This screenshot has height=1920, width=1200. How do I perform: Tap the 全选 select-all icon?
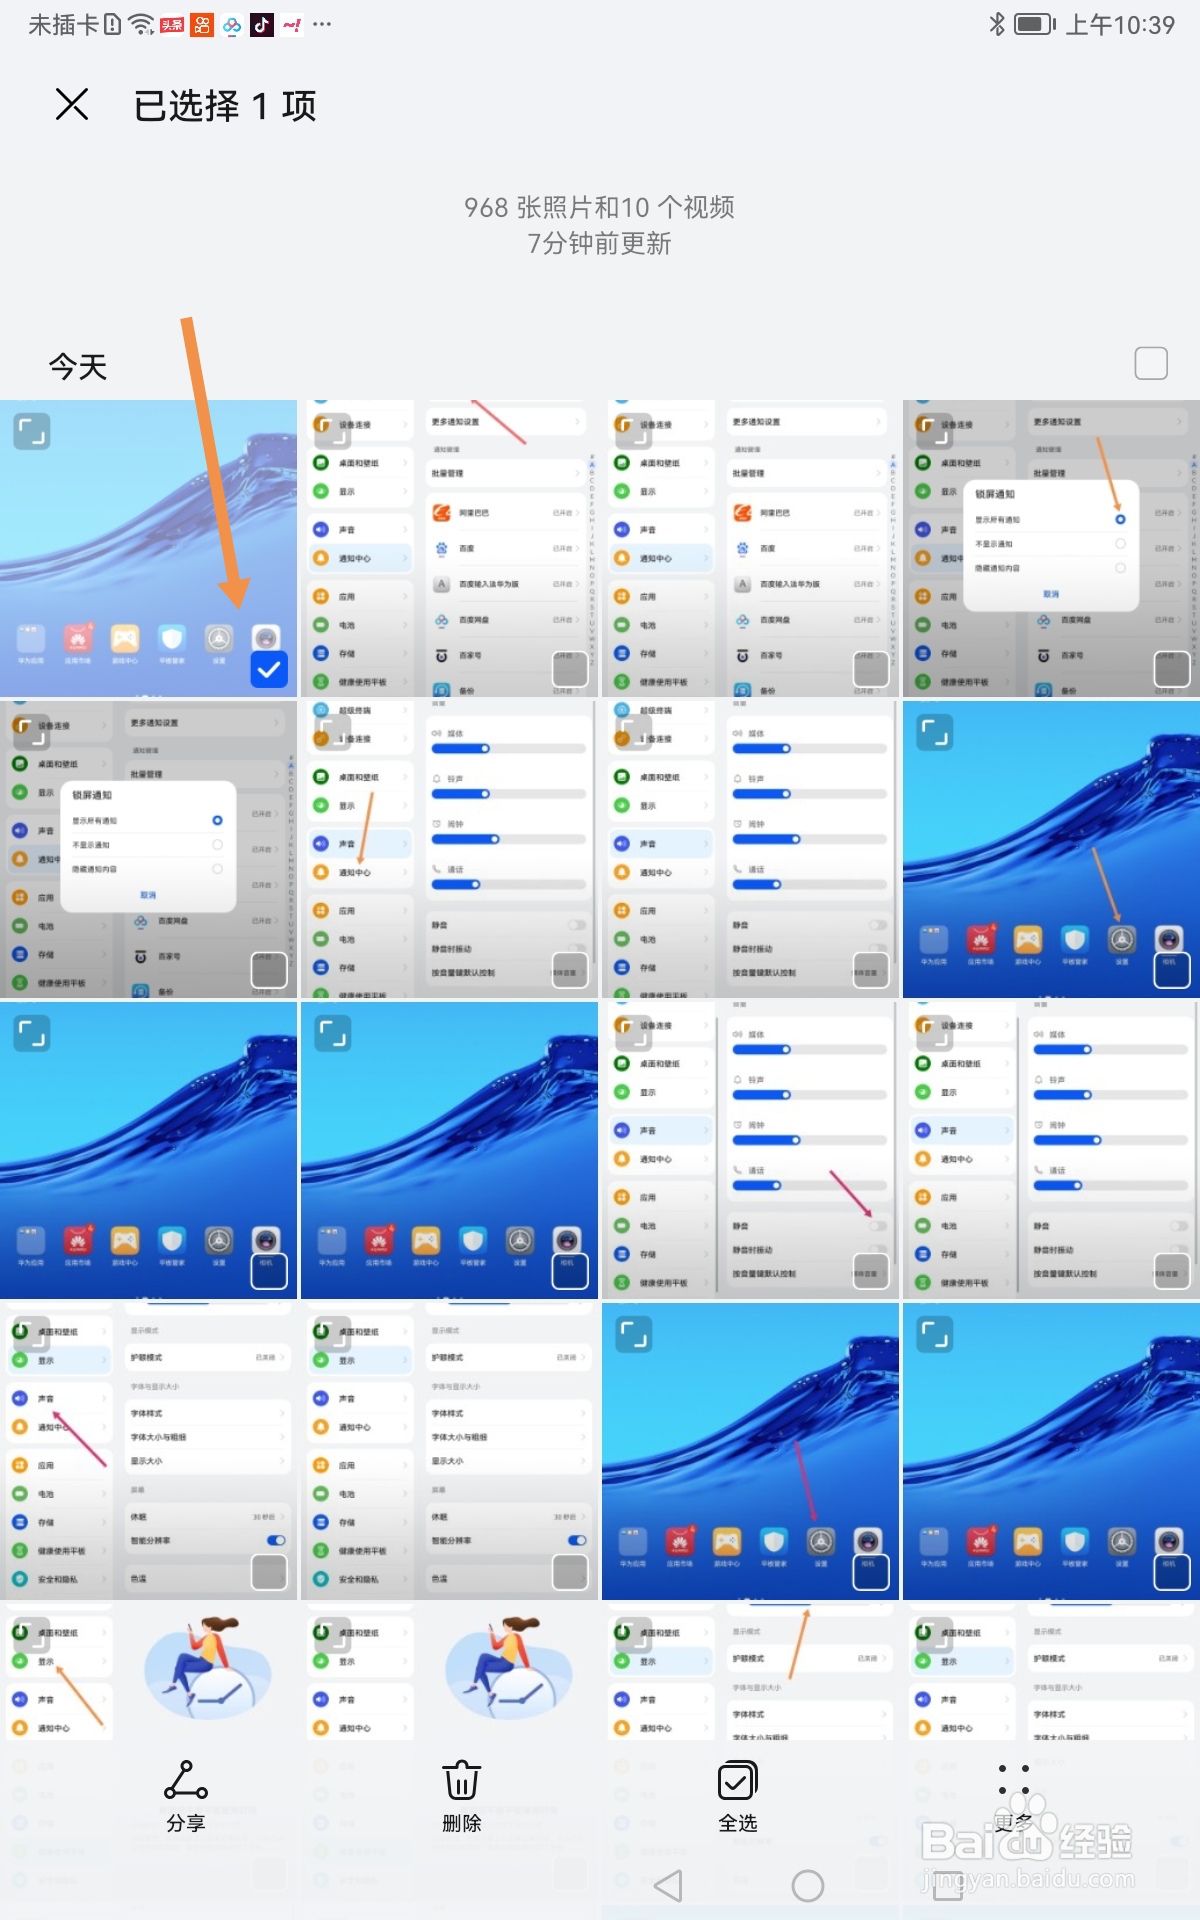pos(738,1781)
